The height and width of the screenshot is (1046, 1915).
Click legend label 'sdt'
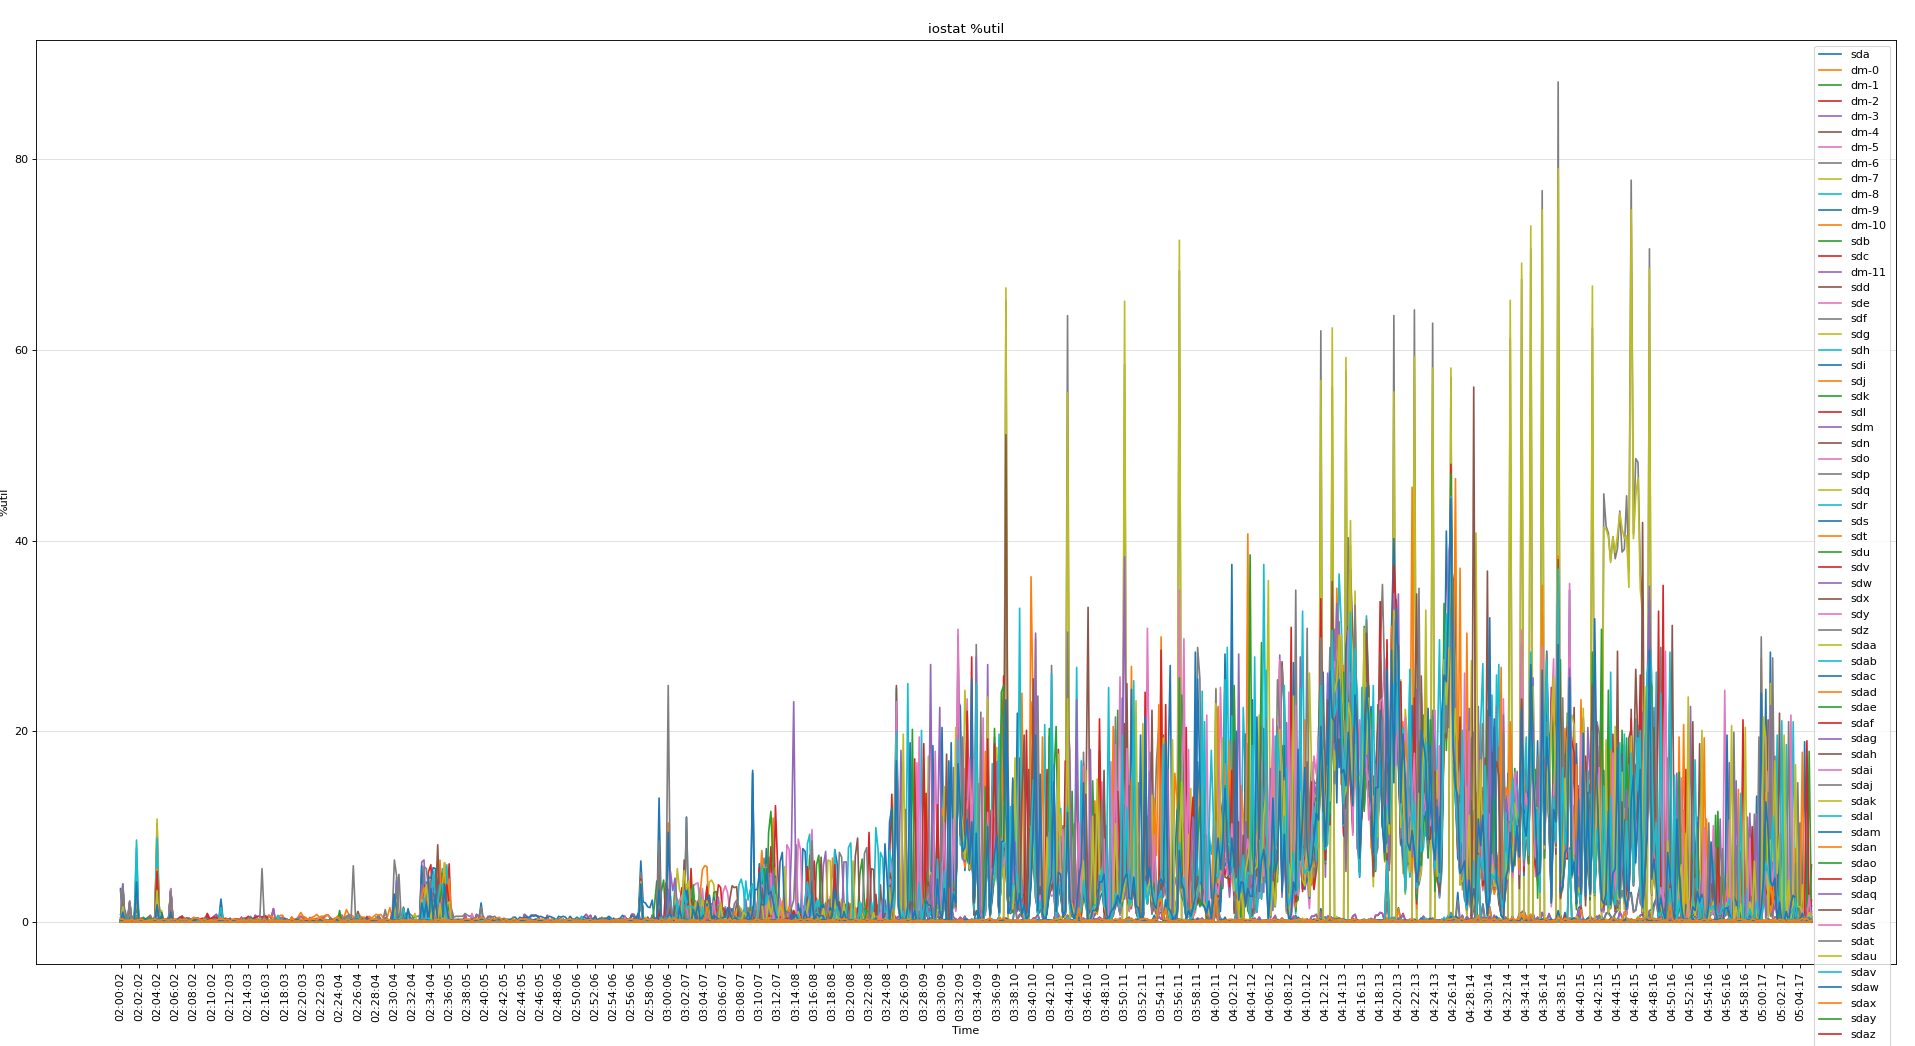pyautogui.click(x=1858, y=537)
